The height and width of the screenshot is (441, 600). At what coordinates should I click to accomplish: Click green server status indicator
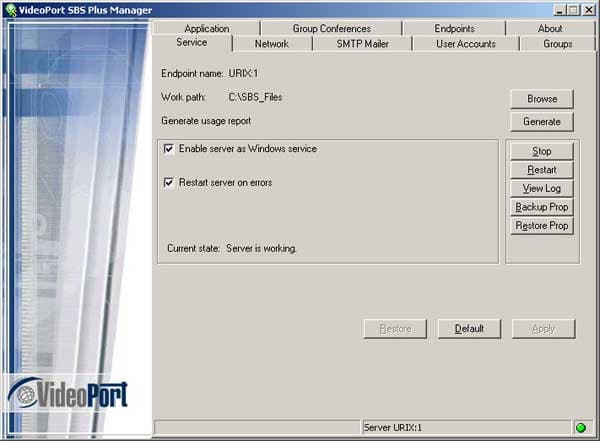[x=580, y=428]
